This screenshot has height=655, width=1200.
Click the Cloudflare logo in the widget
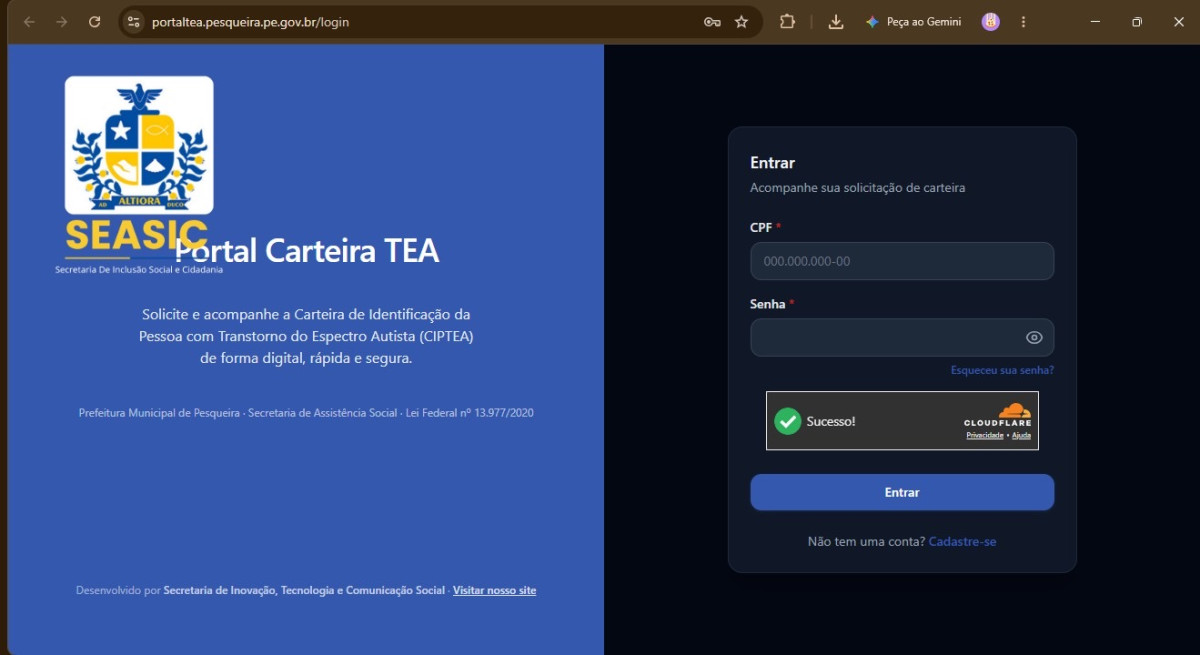point(998,414)
